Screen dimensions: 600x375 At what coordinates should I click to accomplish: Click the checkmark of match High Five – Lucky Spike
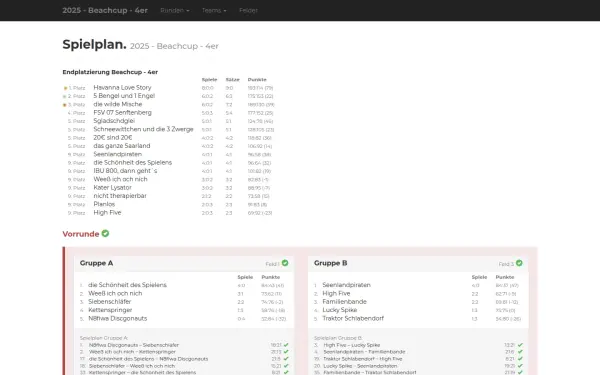point(520,345)
